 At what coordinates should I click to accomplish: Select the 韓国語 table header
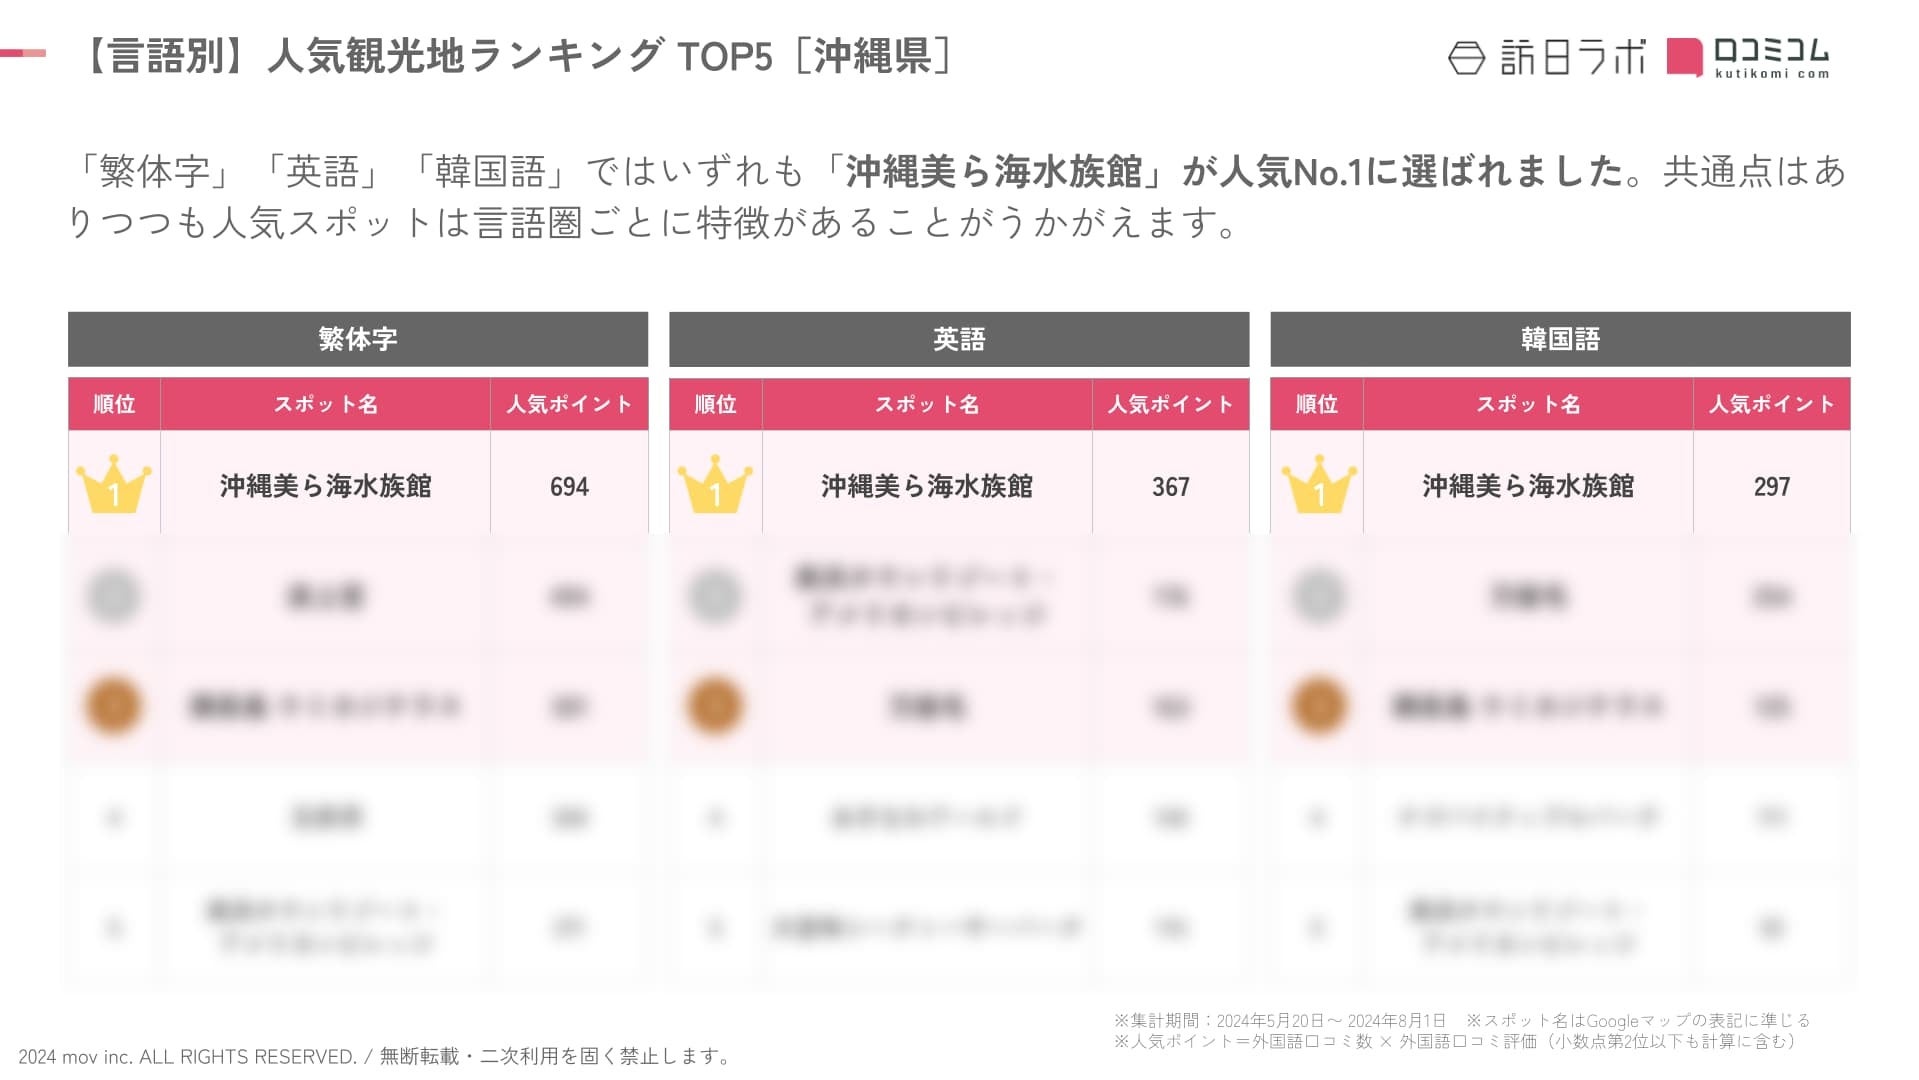point(1559,339)
